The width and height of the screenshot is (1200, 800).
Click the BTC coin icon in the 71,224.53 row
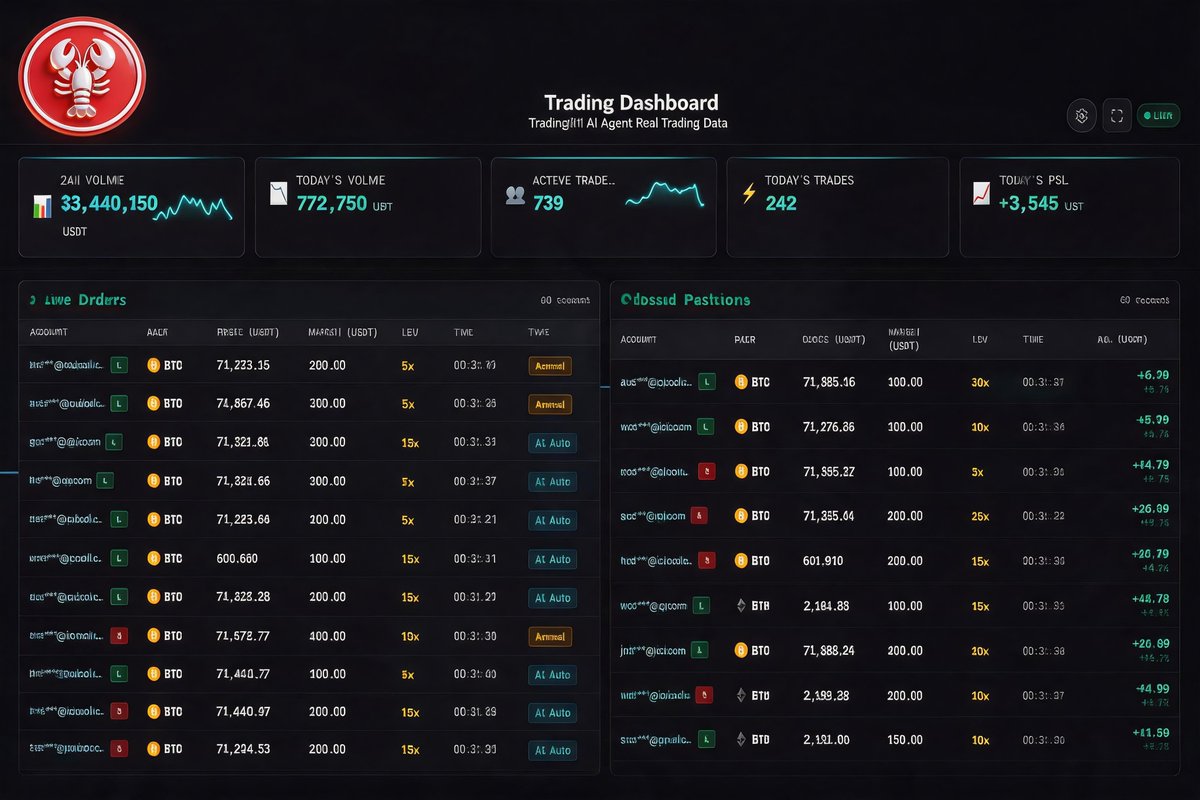[154, 749]
